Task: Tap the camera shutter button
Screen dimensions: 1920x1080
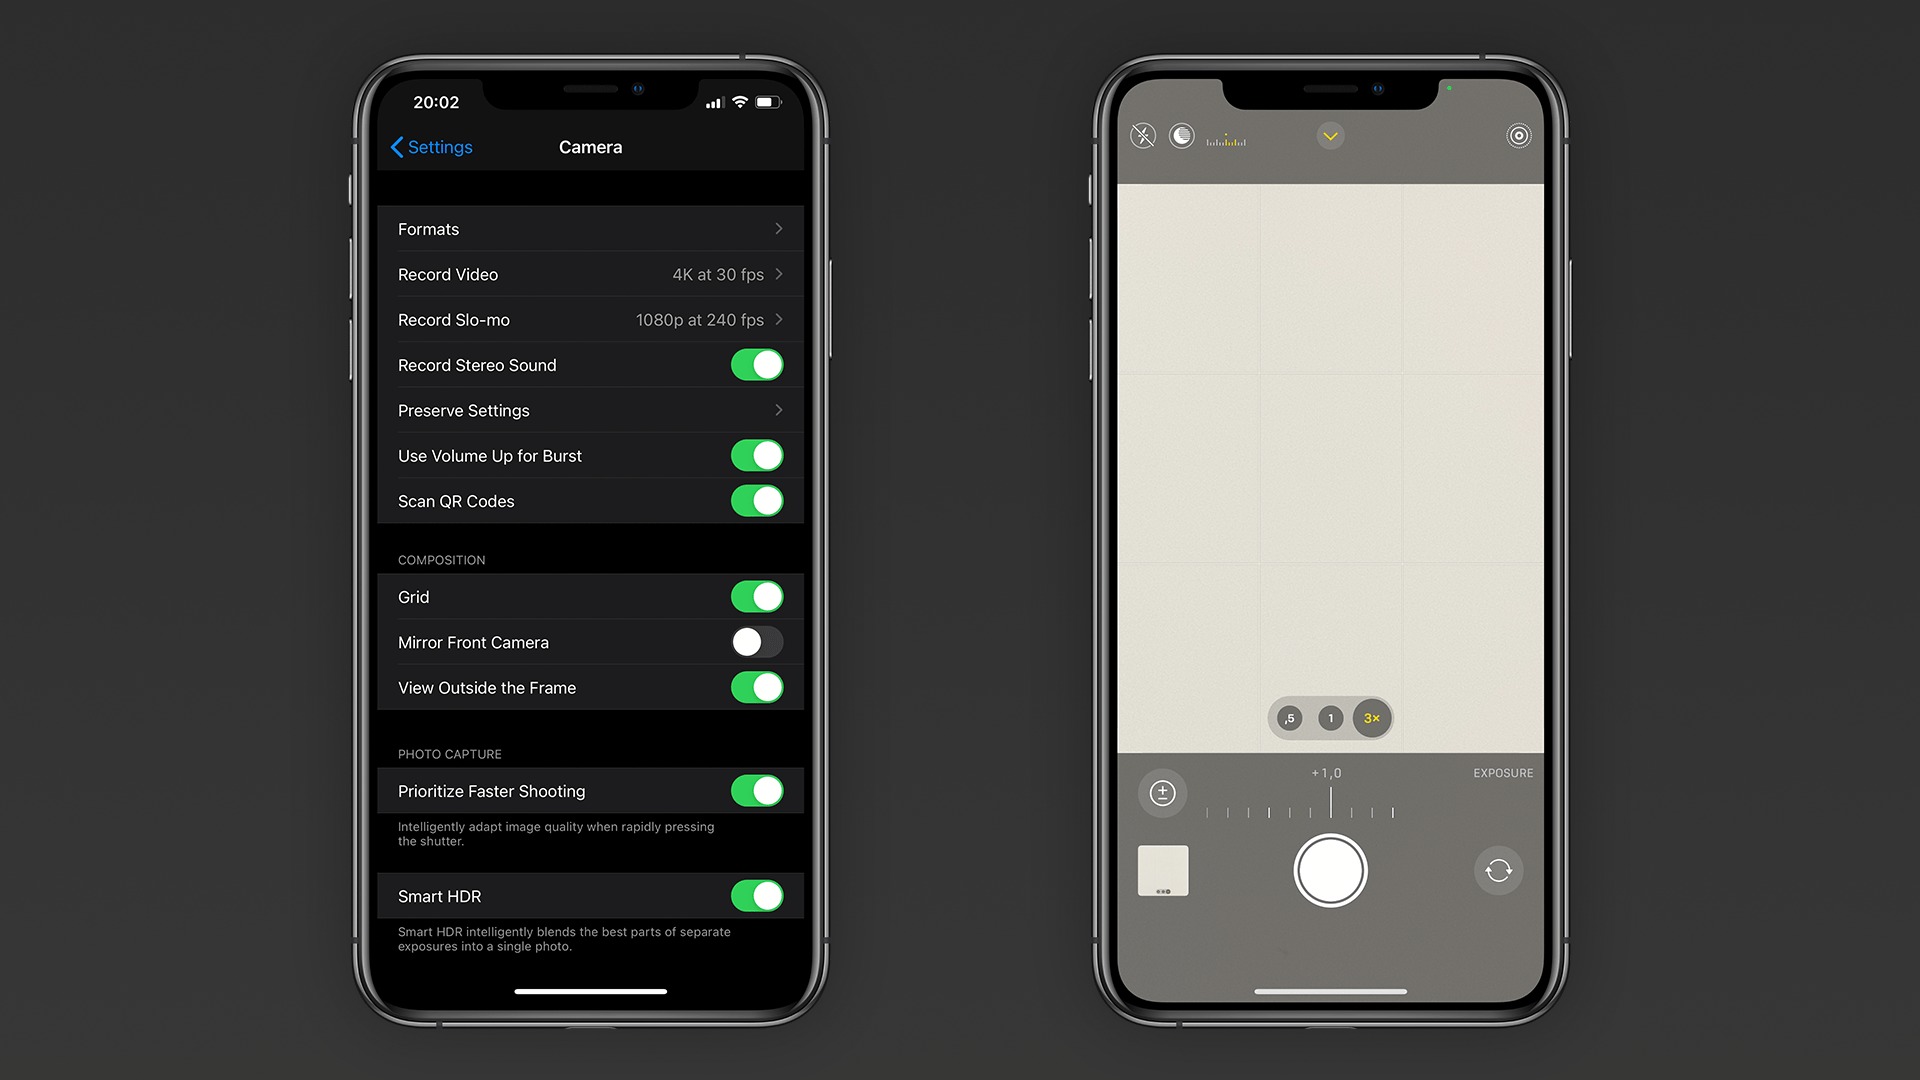Action: 1331,870
